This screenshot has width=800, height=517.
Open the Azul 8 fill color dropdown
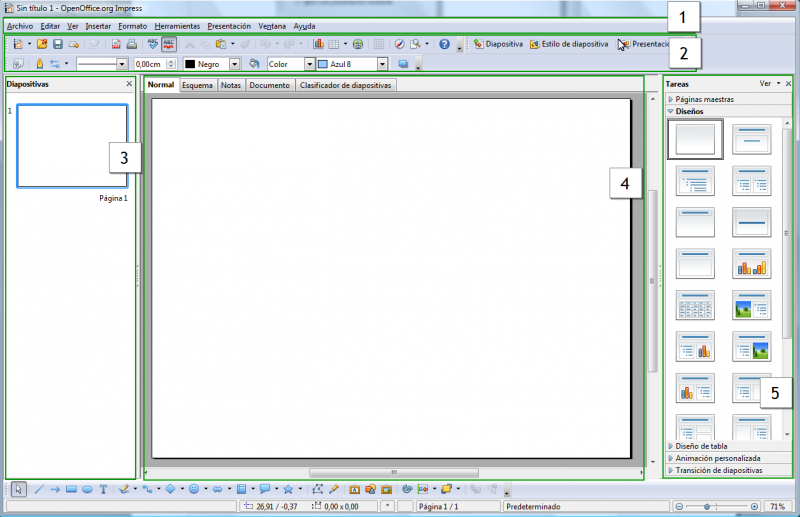382,64
